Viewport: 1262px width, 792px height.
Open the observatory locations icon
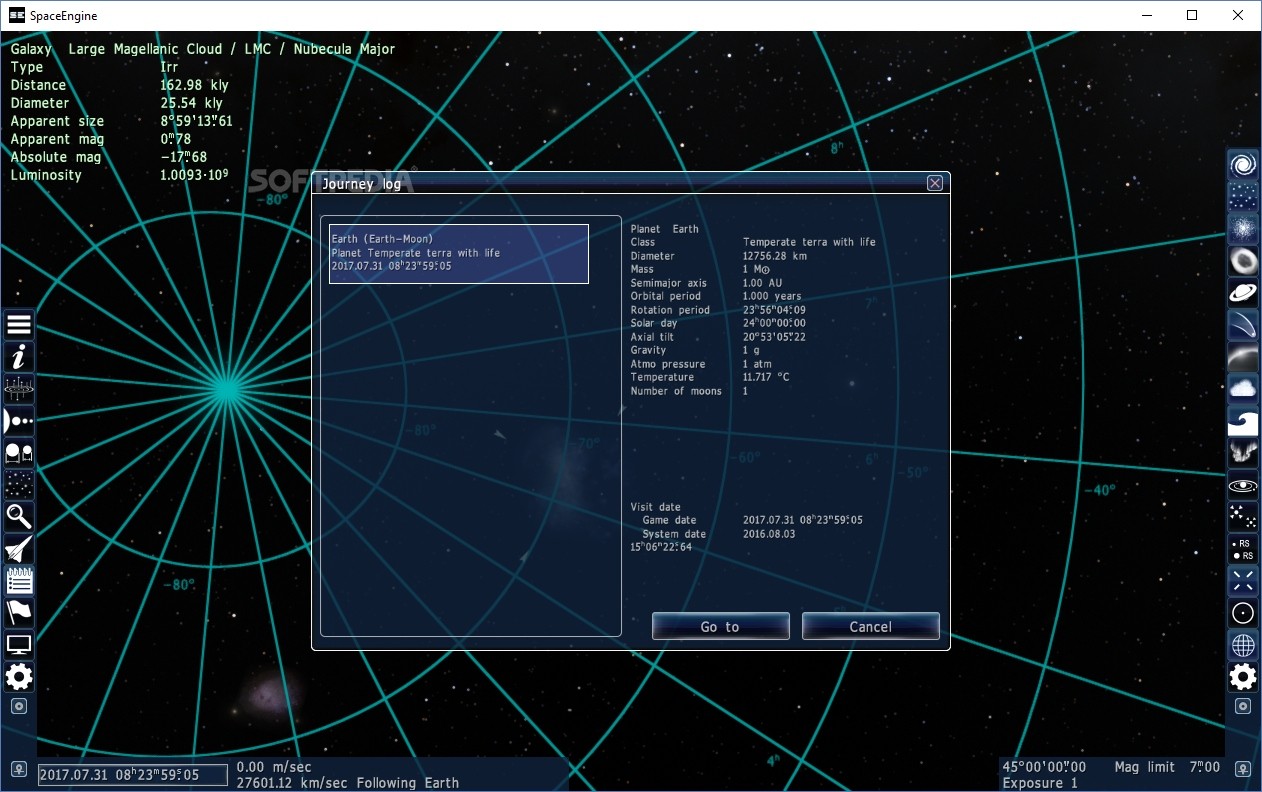click(19, 452)
